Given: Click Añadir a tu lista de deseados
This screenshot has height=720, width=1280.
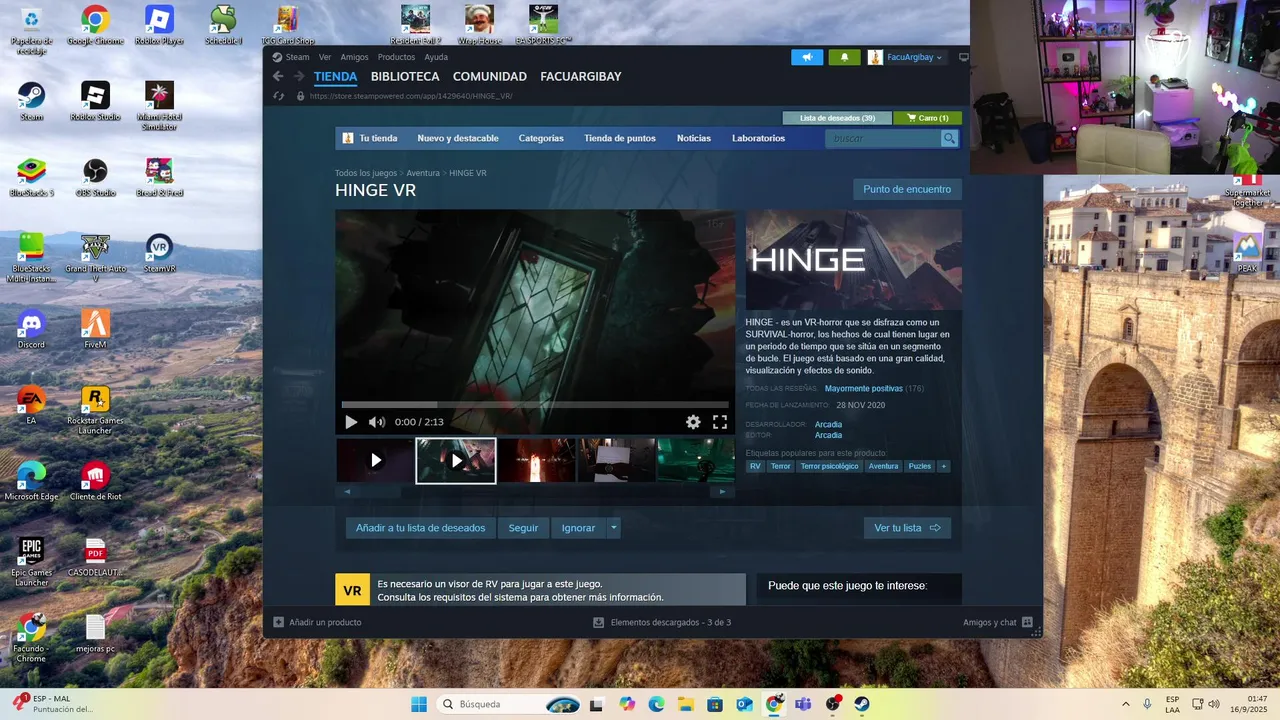Looking at the screenshot, I should 420,528.
